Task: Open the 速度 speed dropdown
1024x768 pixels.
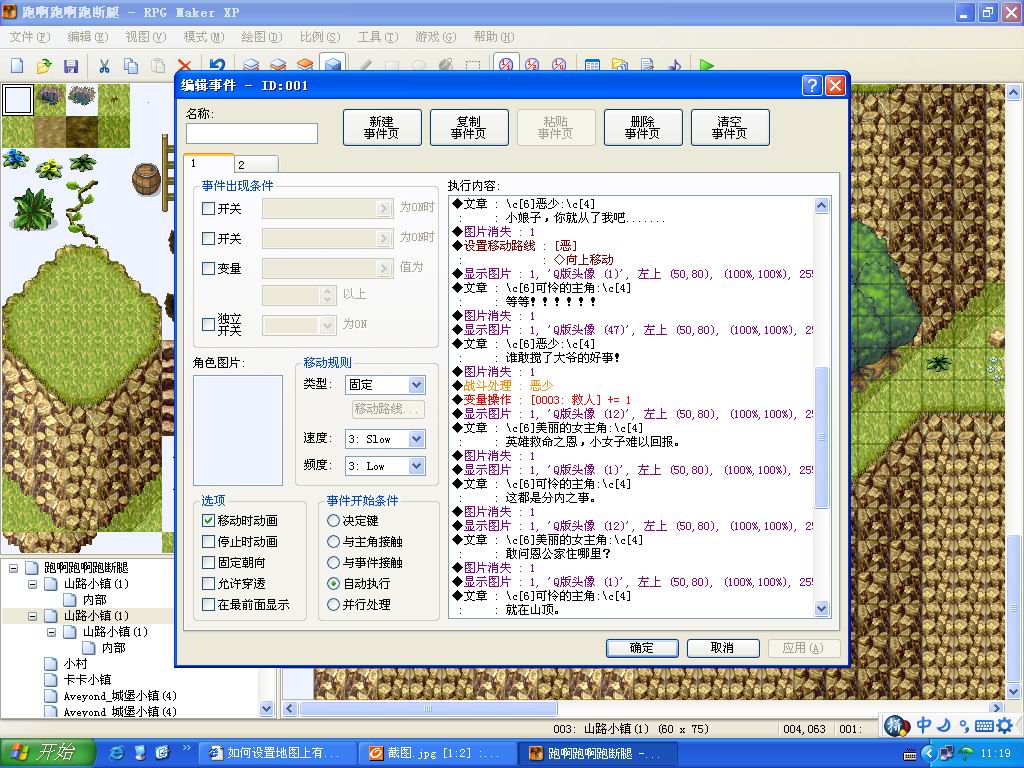Action: [x=417, y=439]
